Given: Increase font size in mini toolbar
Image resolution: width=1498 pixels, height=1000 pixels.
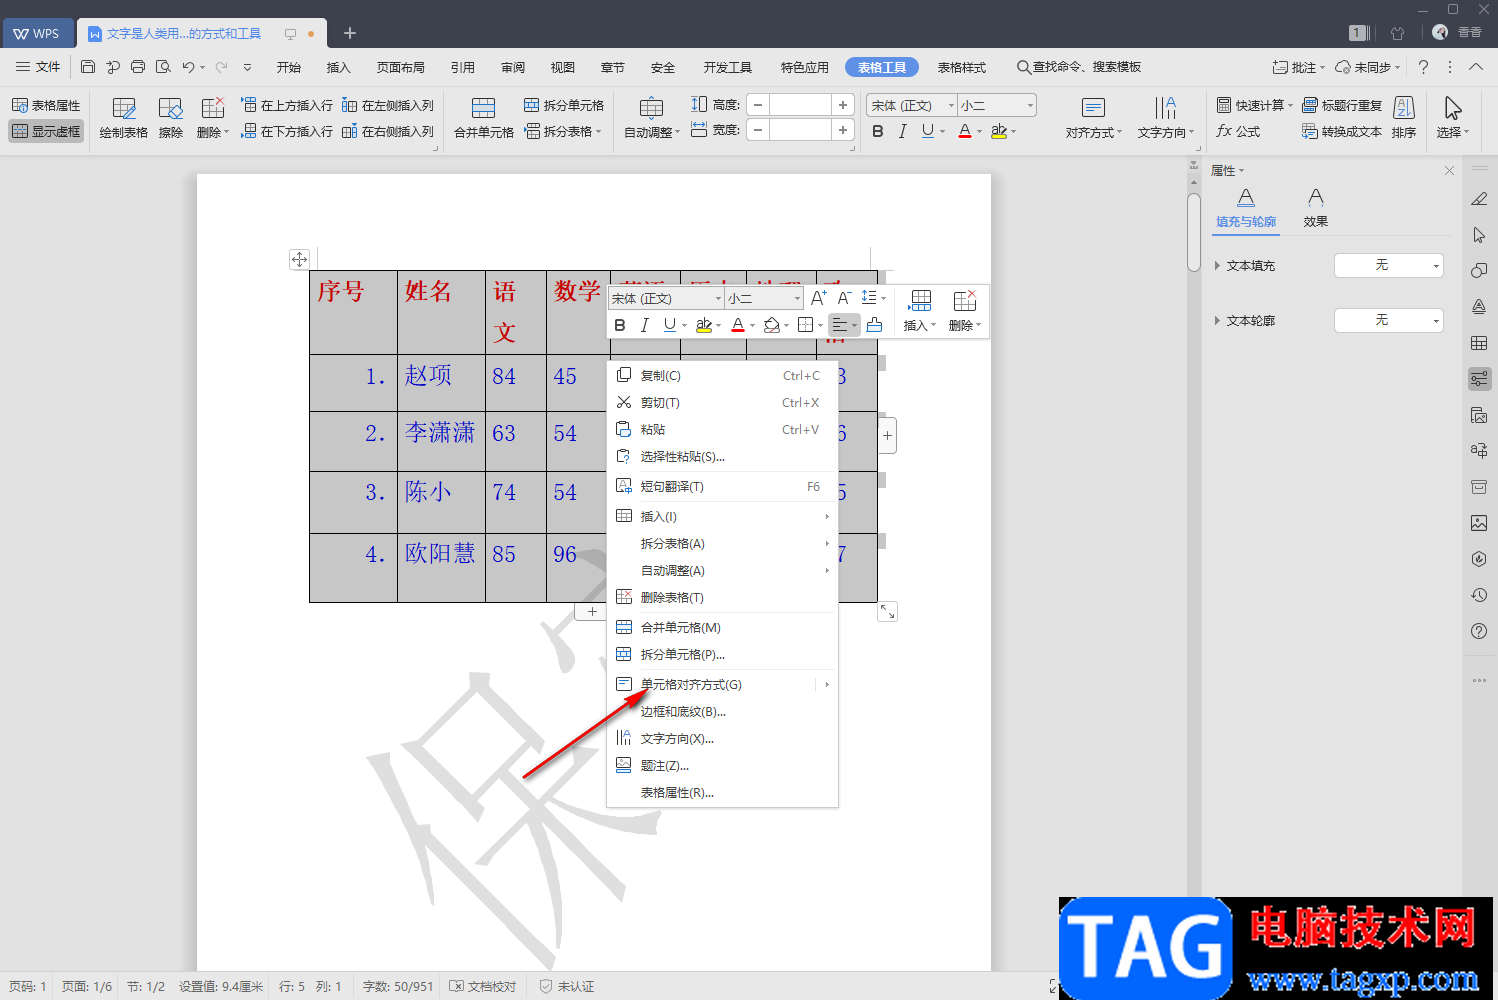Looking at the screenshot, I should pos(818,298).
